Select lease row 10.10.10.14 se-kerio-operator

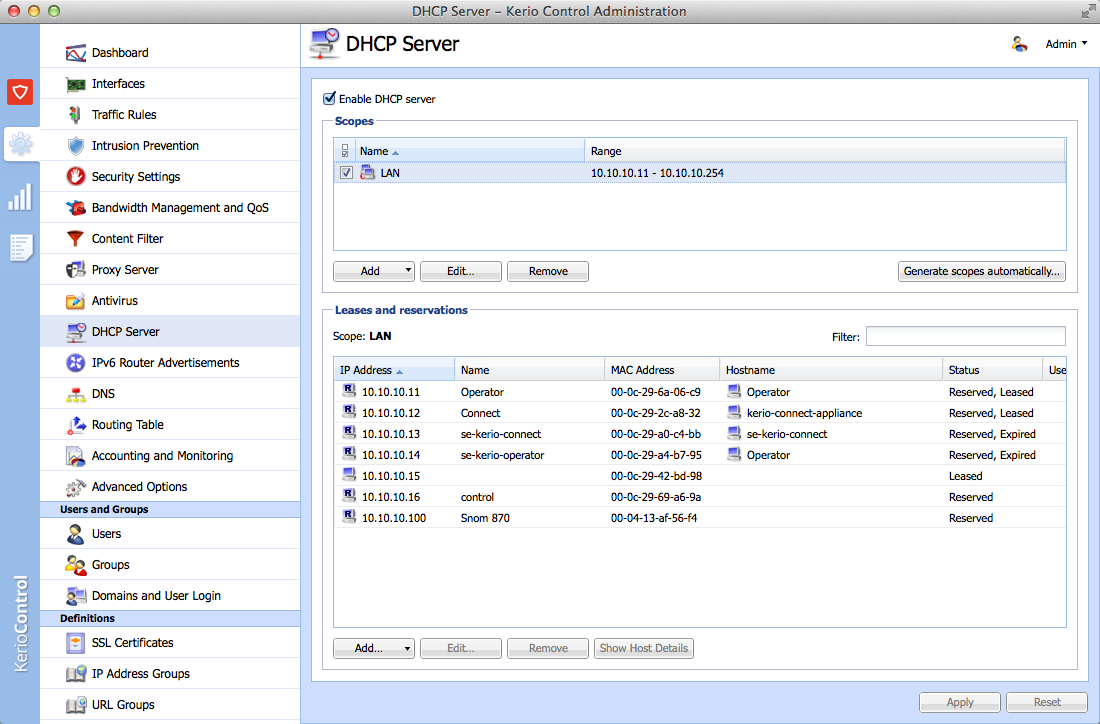[x=699, y=455]
